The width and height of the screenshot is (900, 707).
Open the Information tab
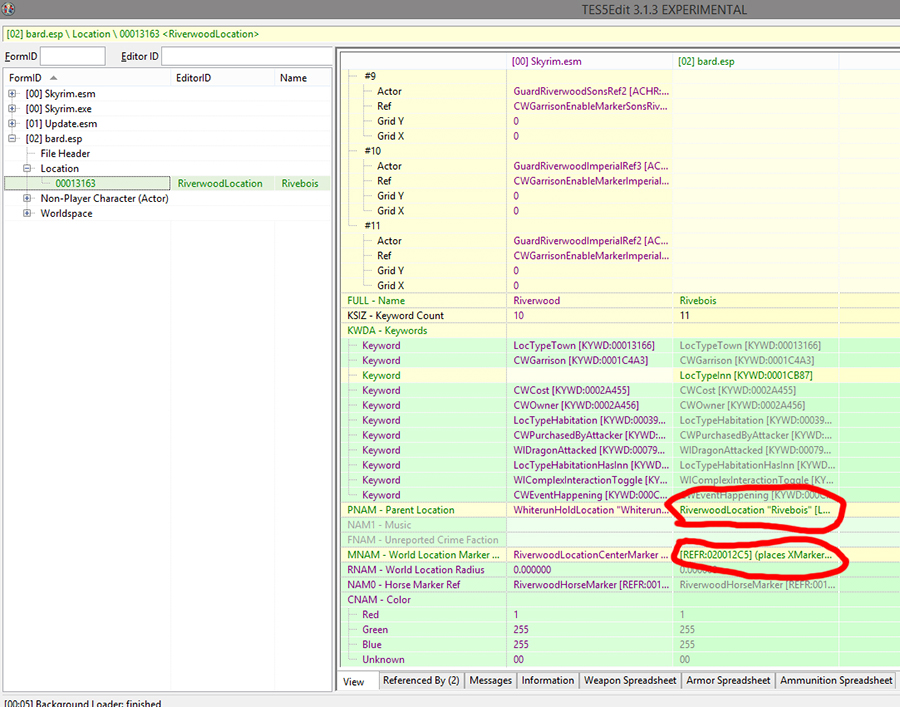click(548, 680)
